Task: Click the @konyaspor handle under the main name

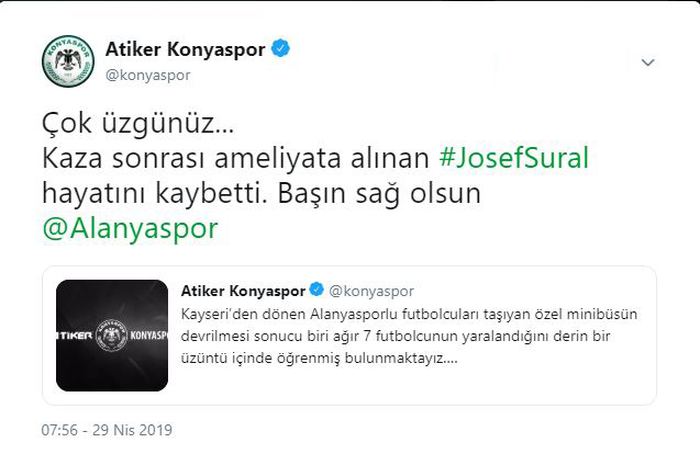Action: (148, 75)
